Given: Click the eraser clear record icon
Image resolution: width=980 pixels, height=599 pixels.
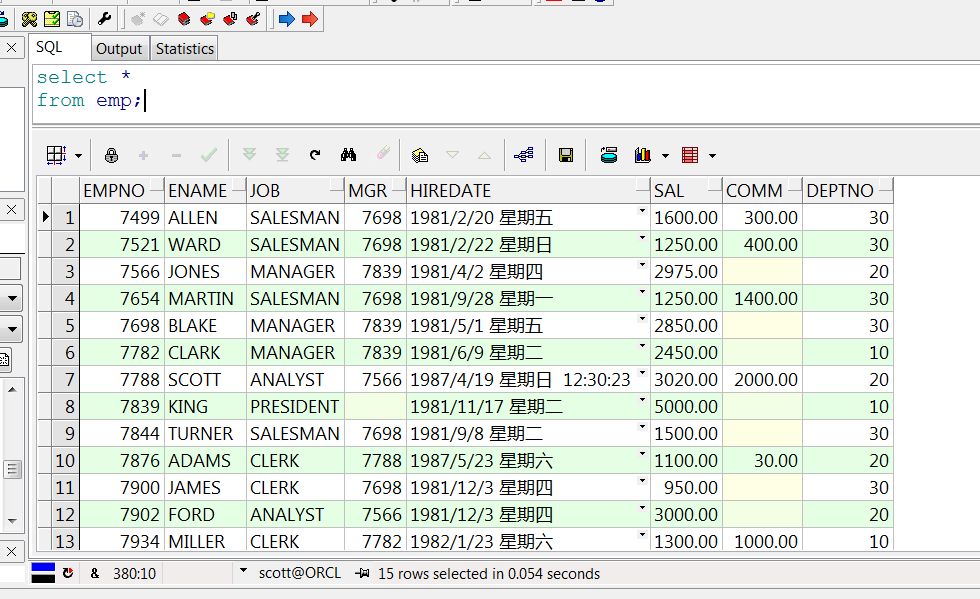Looking at the screenshot, I should 383,153.
